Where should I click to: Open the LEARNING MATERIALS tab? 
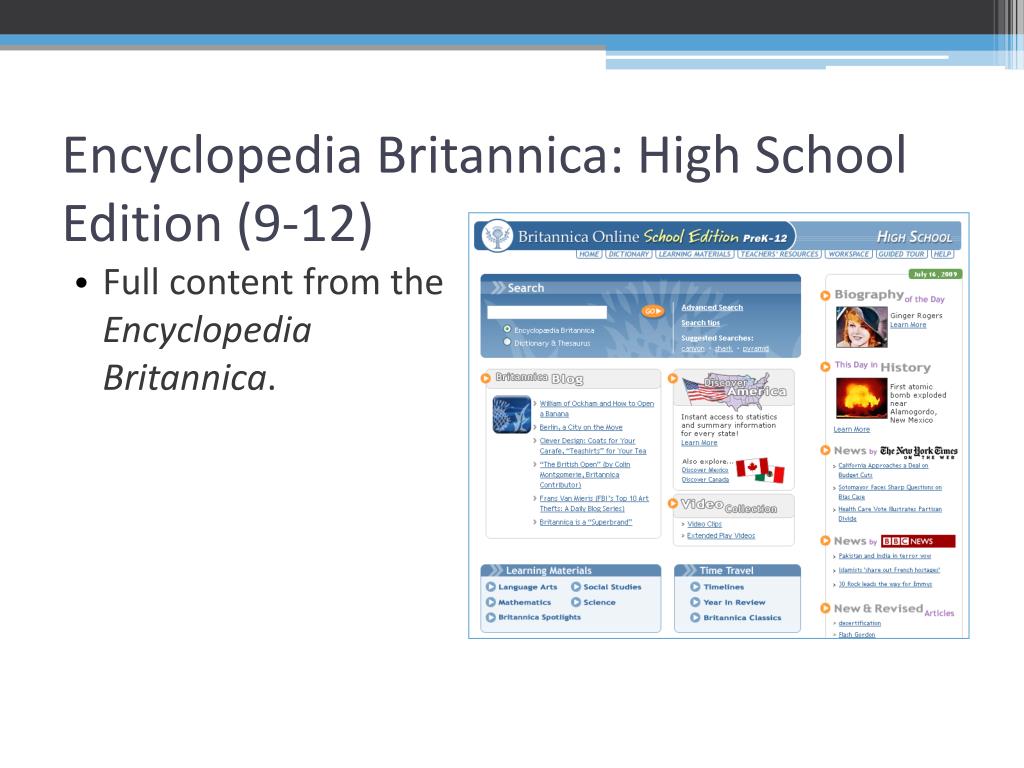pyautogui.click(x=695, y=254)
